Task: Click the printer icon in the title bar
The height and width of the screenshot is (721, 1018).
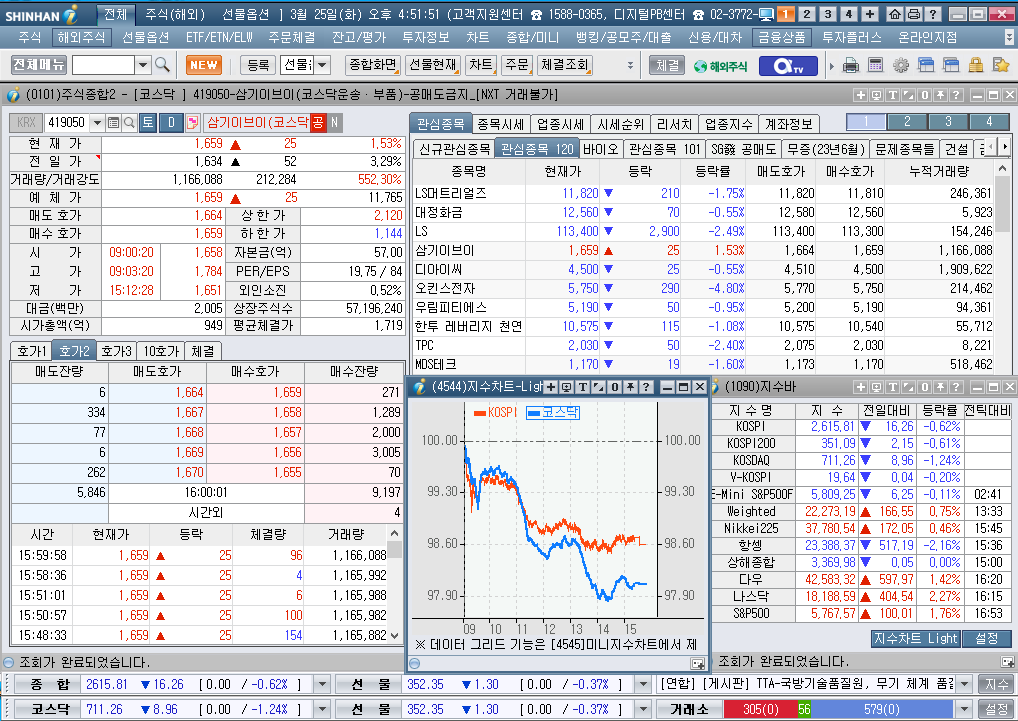Action: [913, 14]
